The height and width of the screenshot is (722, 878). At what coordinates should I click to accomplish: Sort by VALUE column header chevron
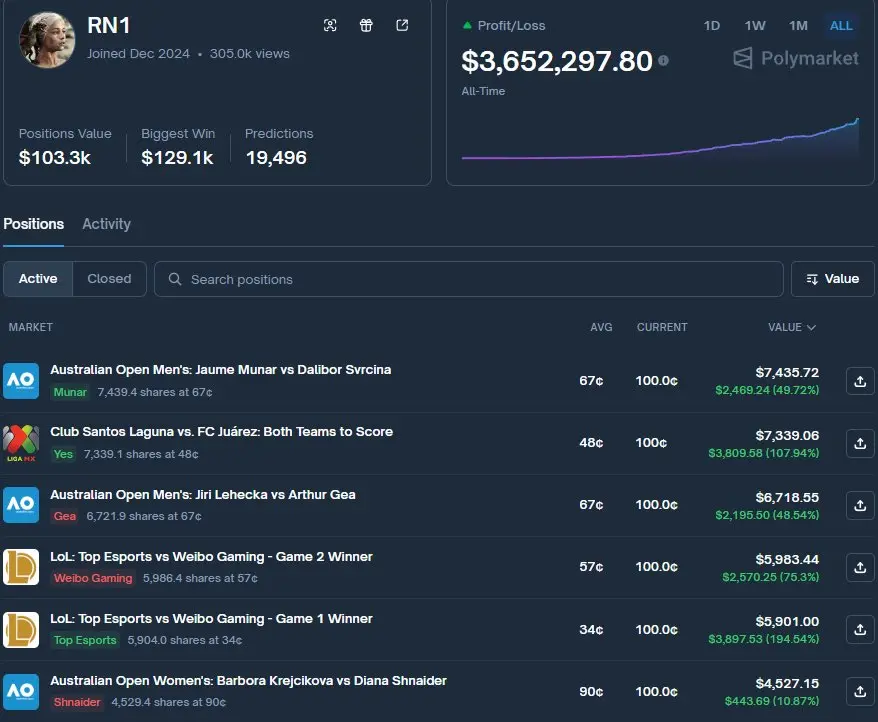point(810,328)
